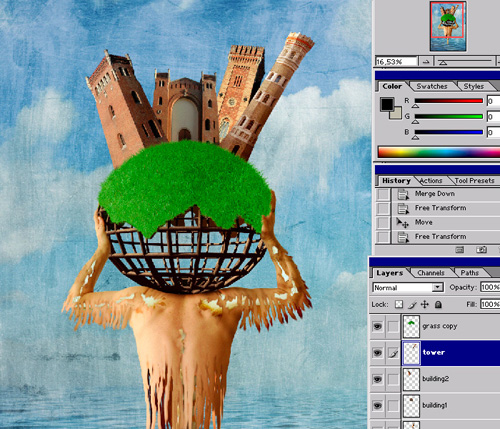Switch to the Tool Presets tab

click(474, 181)
